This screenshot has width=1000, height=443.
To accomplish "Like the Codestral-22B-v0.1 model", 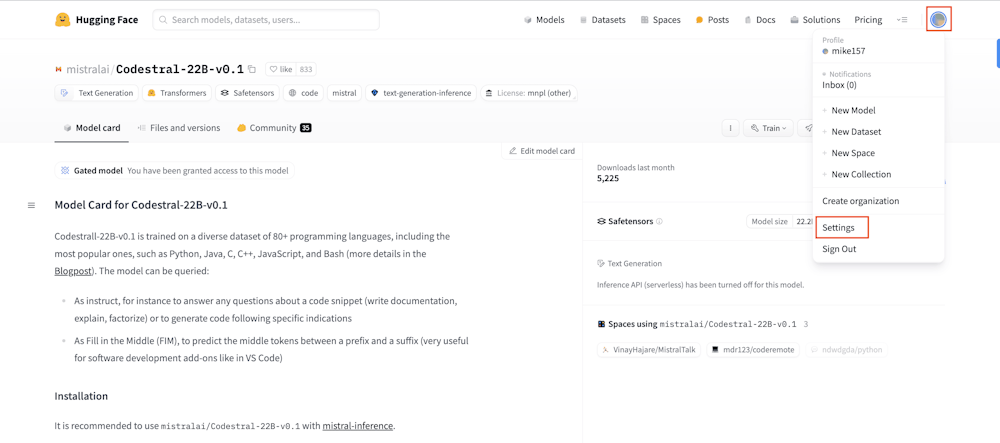I will pos(280,69).
